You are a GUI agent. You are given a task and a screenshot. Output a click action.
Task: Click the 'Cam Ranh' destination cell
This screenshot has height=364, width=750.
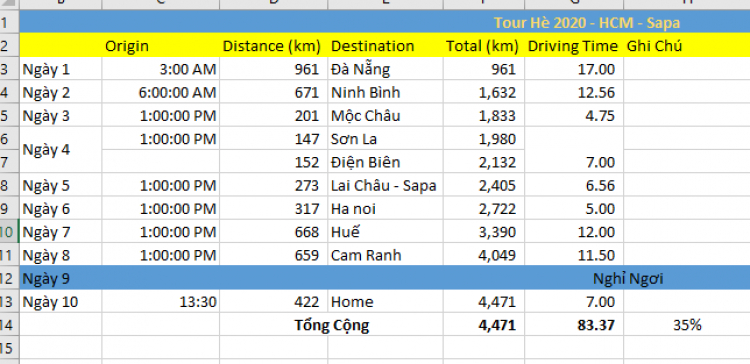[386, 255]
